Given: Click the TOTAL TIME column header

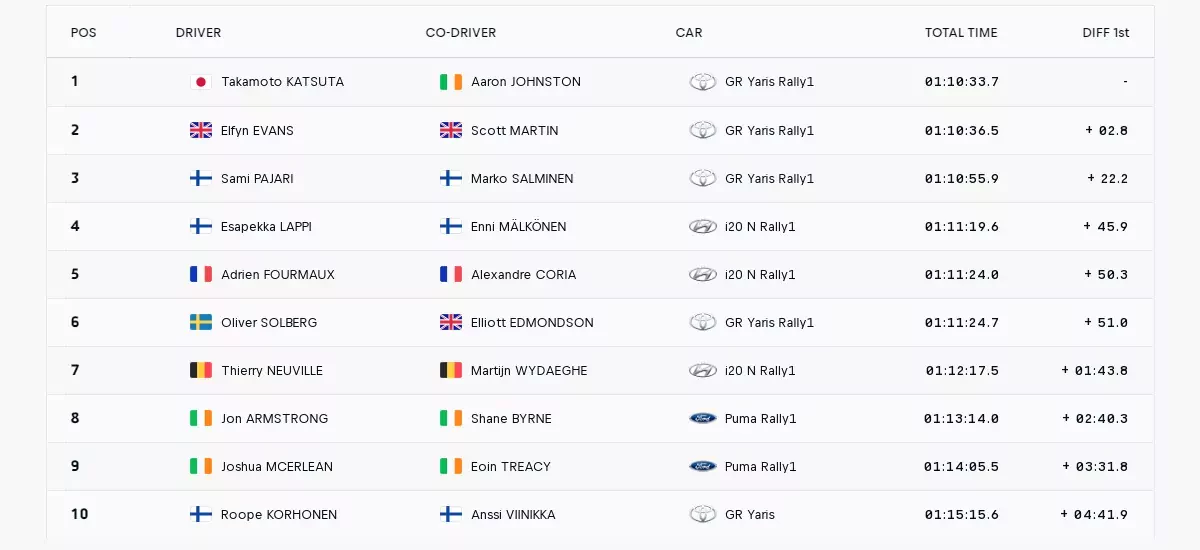Looking at the screenshot, I should coord(961,33).
